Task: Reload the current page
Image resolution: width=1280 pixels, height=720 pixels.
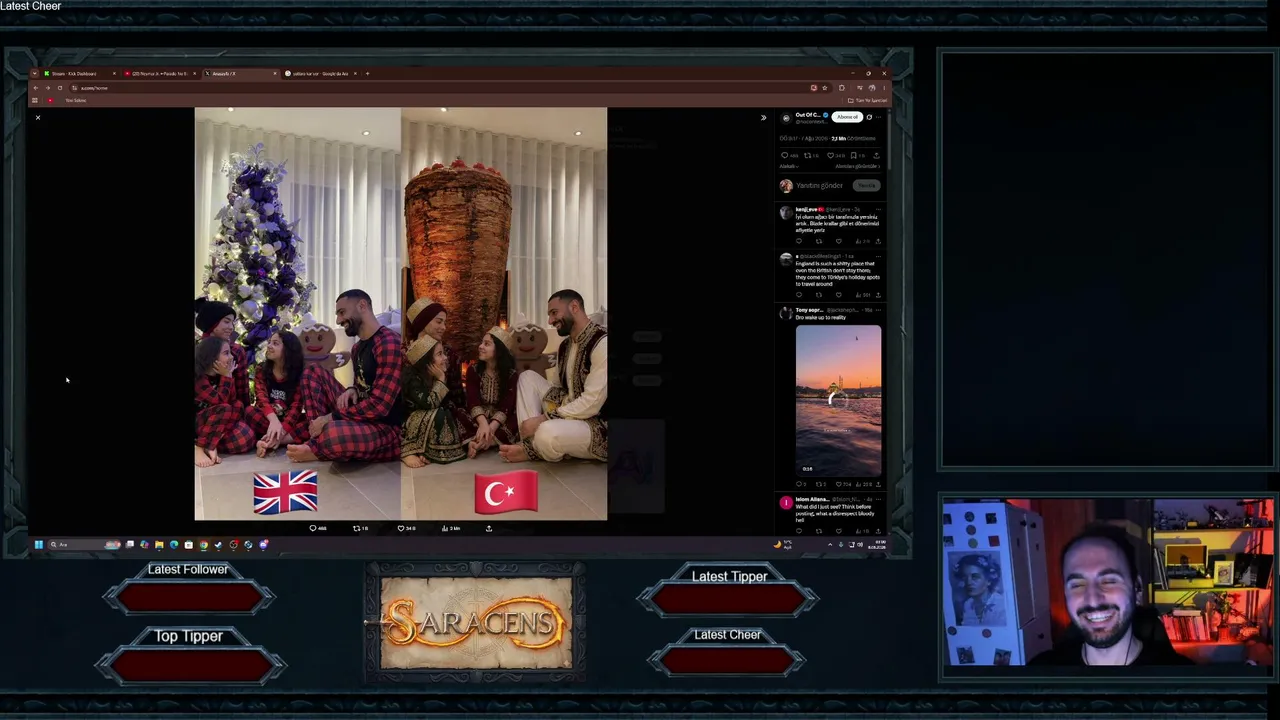Action: [x=59, y=88]
